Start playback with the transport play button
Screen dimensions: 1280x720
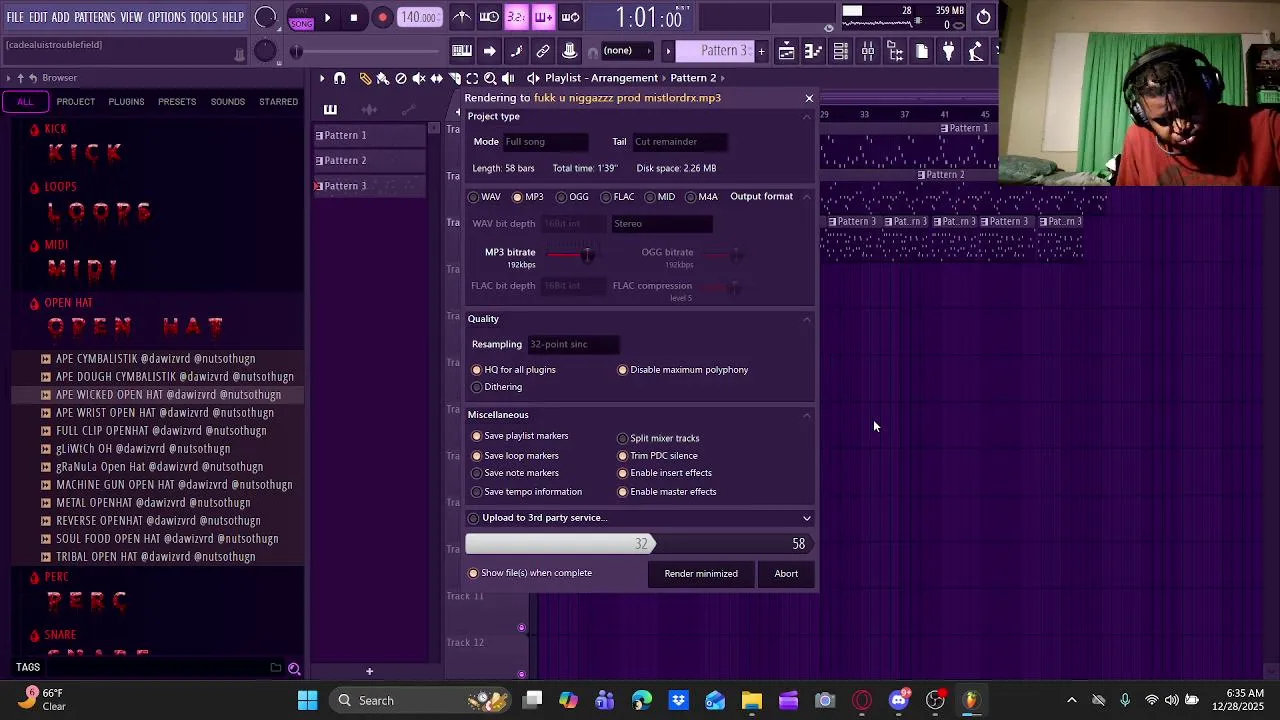coord(327,17)
